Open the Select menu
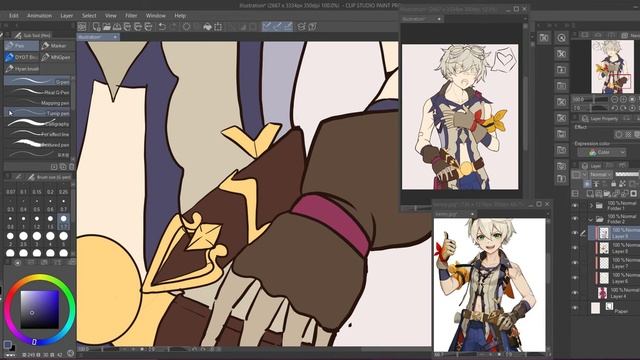This screenshot has width=640, height=360. pyautogui.click(x=89, y=16)
